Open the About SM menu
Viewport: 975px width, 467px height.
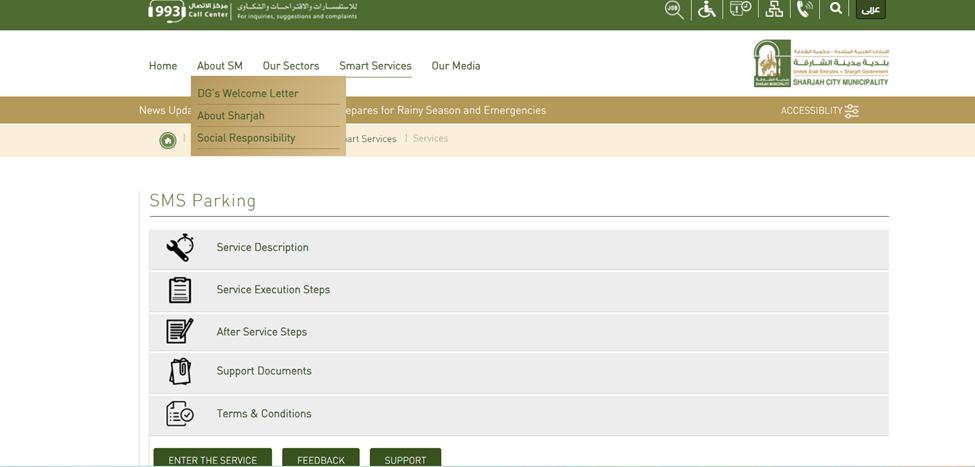point(219,66)
